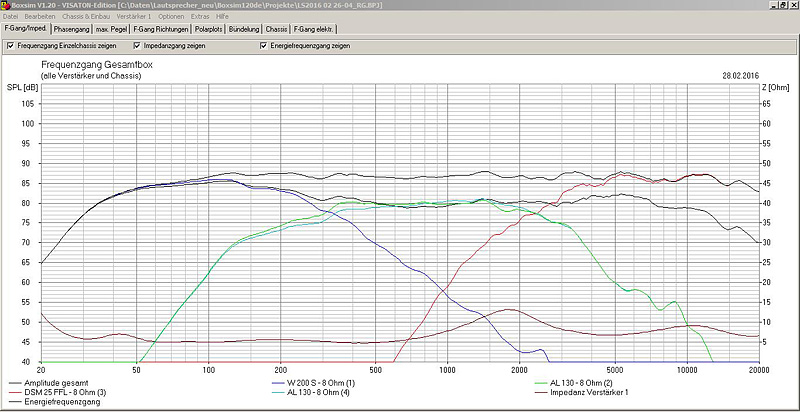Switch to the Phasengang tab
Image resolution: width=800 pixels, height=412 pixels.
[72, 29]
